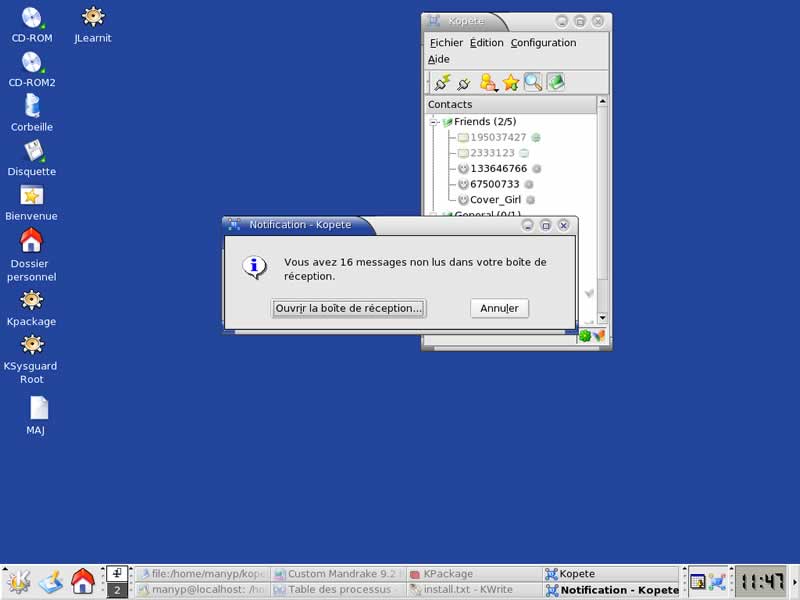This screenshot has height=600, width=800.
Task: Click the Annuler button
Action: point(499,308)
